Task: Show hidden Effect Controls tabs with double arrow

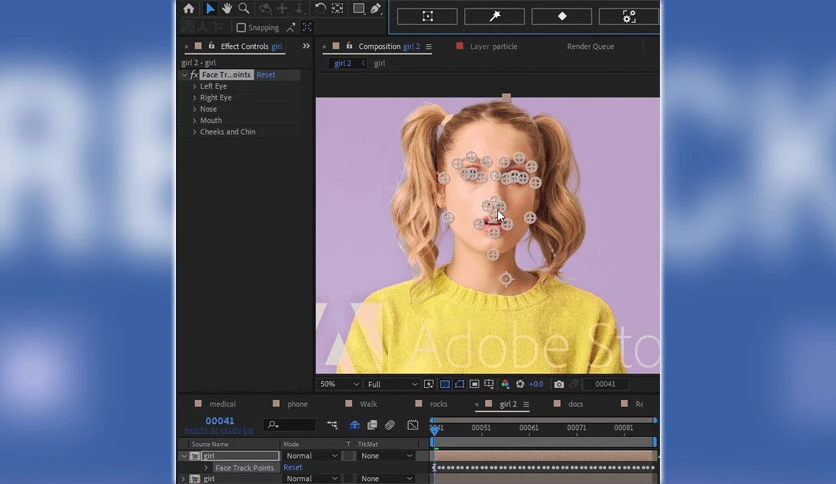Action: coord(306,46)
